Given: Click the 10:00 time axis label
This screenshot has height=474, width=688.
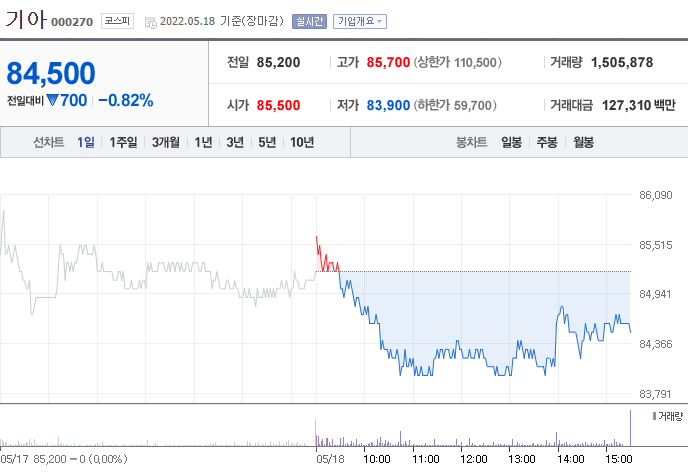Looking at the screenshot, I should click(x=376, y=459).
